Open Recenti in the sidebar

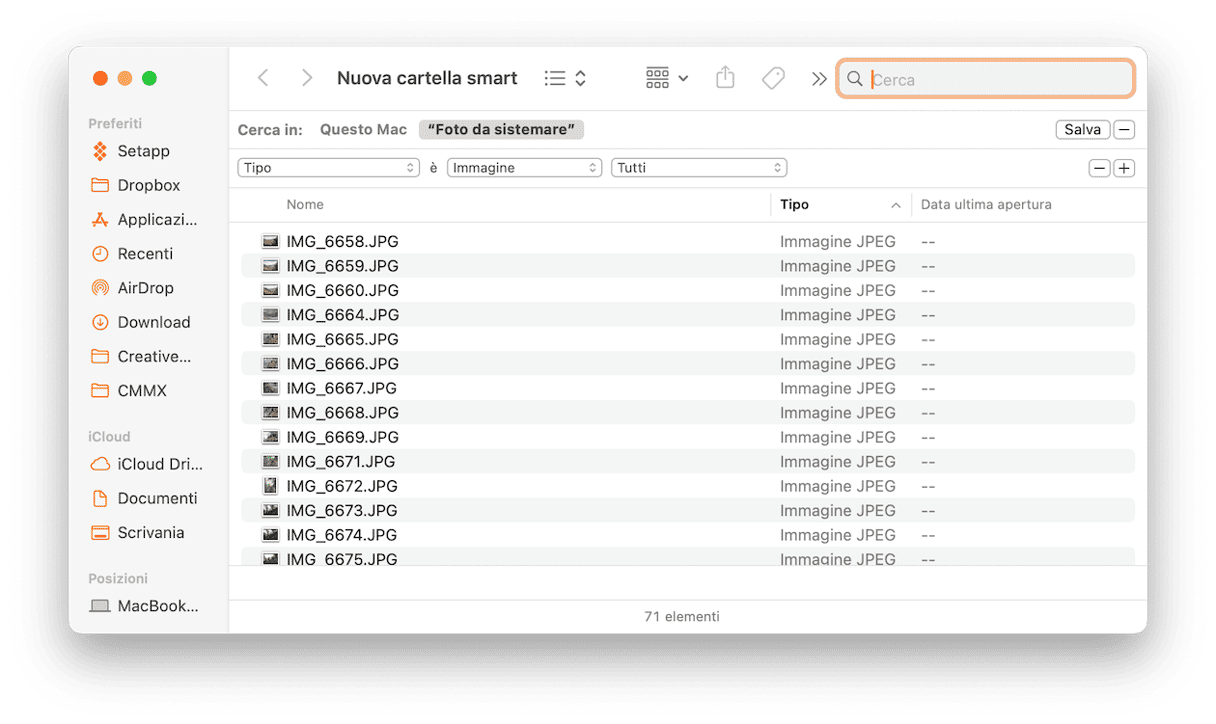click(145, 254)
